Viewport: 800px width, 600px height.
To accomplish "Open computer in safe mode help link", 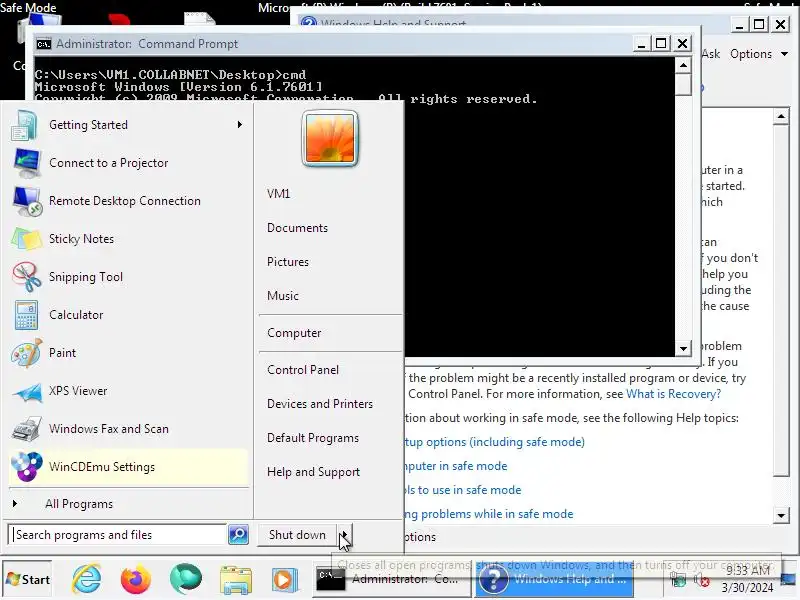I will click(456, 466).
